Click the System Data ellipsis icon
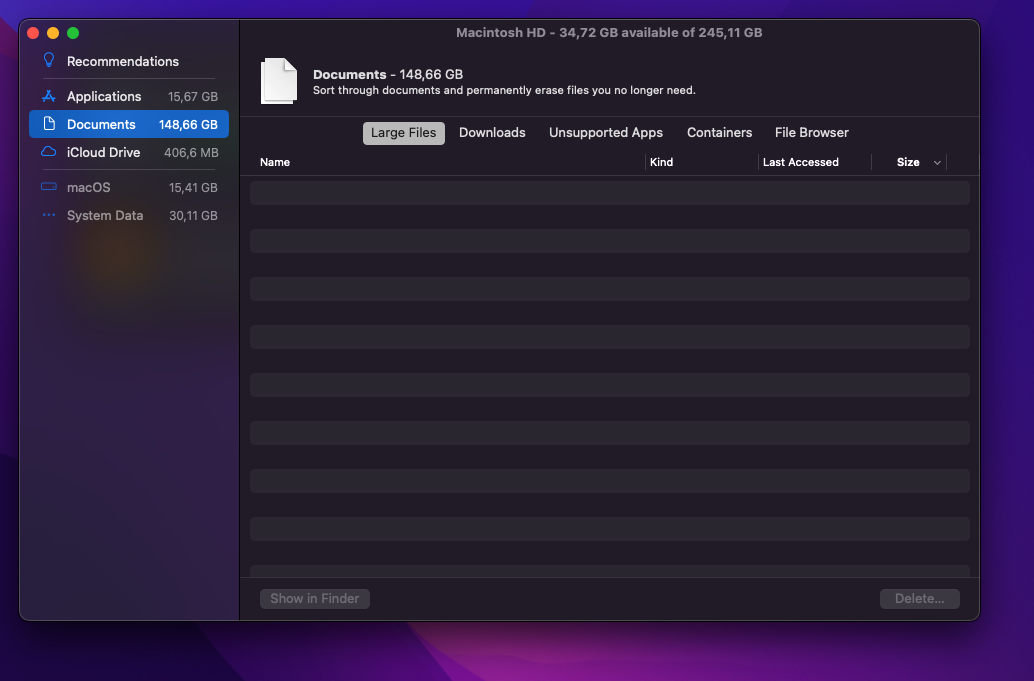 point(49,215)
